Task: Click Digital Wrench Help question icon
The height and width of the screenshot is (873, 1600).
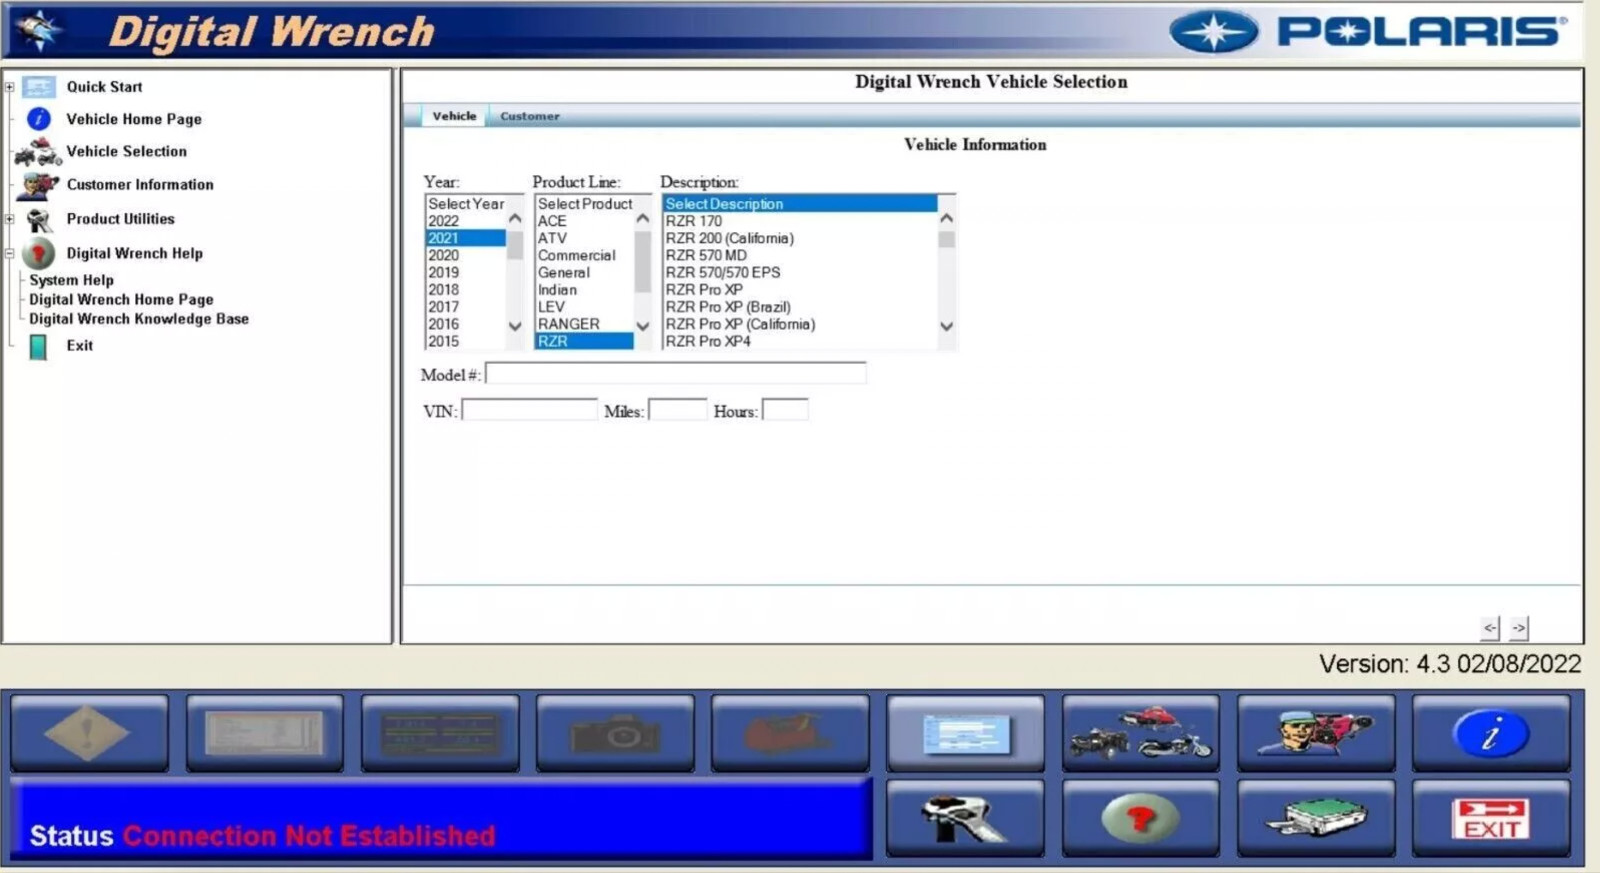Action: coord(38,253)
